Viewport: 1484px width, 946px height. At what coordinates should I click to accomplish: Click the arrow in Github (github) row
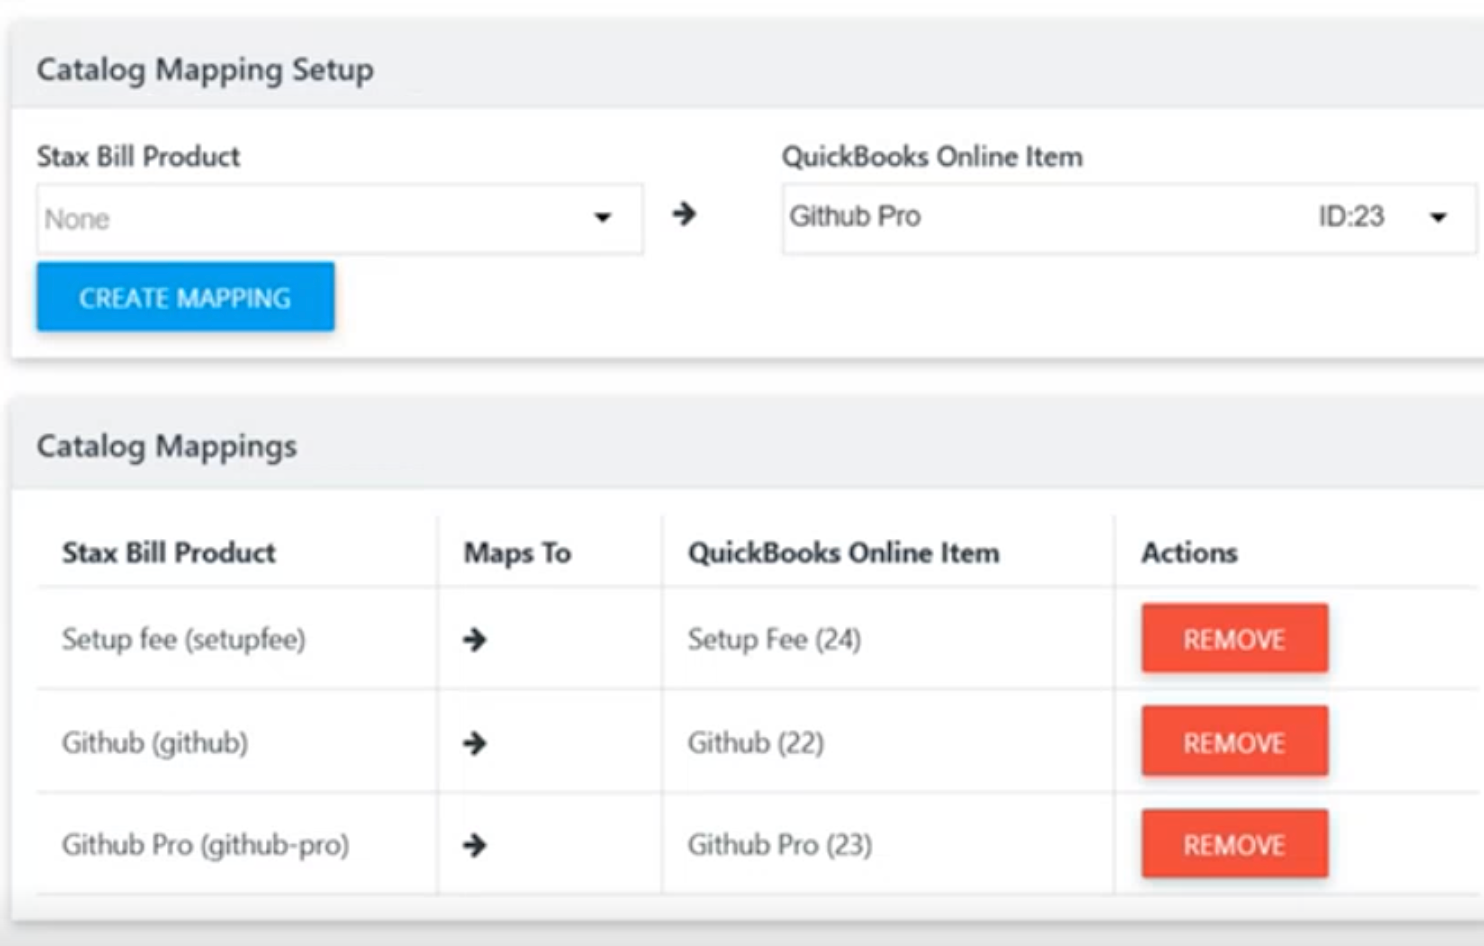475,743
